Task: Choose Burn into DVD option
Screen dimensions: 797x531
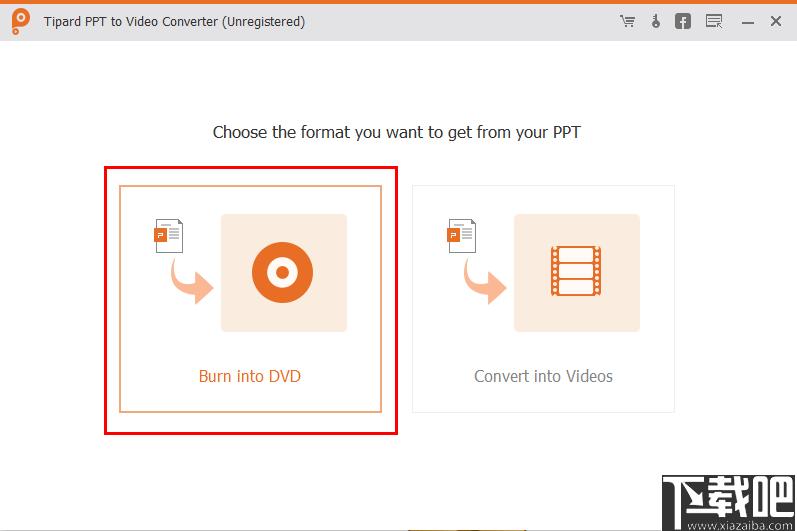Action: click(x=250, y=299)
